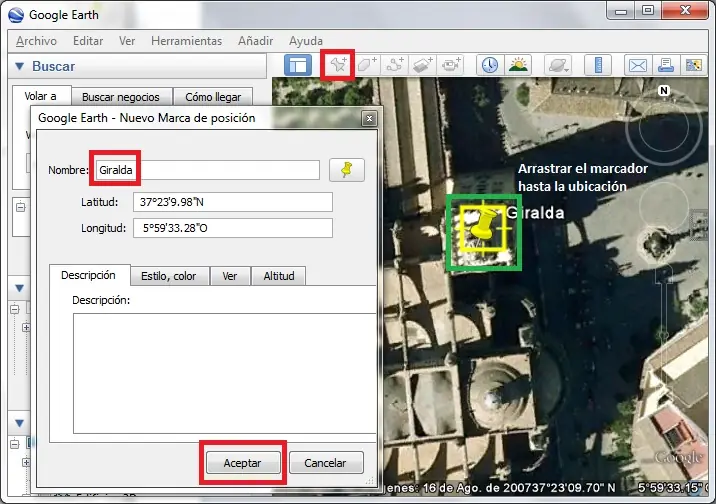
Task: Open the ruler measurement tool
Action: coord(598,65)
